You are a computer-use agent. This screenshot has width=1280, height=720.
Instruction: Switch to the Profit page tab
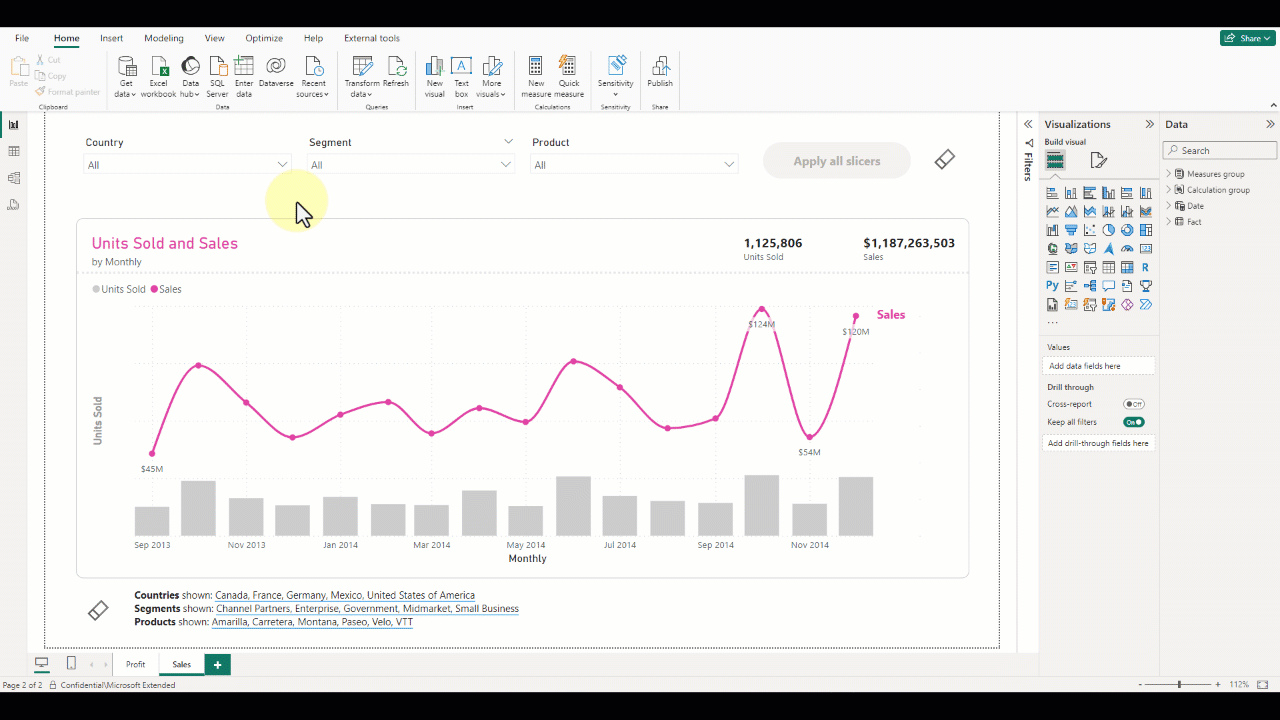point(135,664)
